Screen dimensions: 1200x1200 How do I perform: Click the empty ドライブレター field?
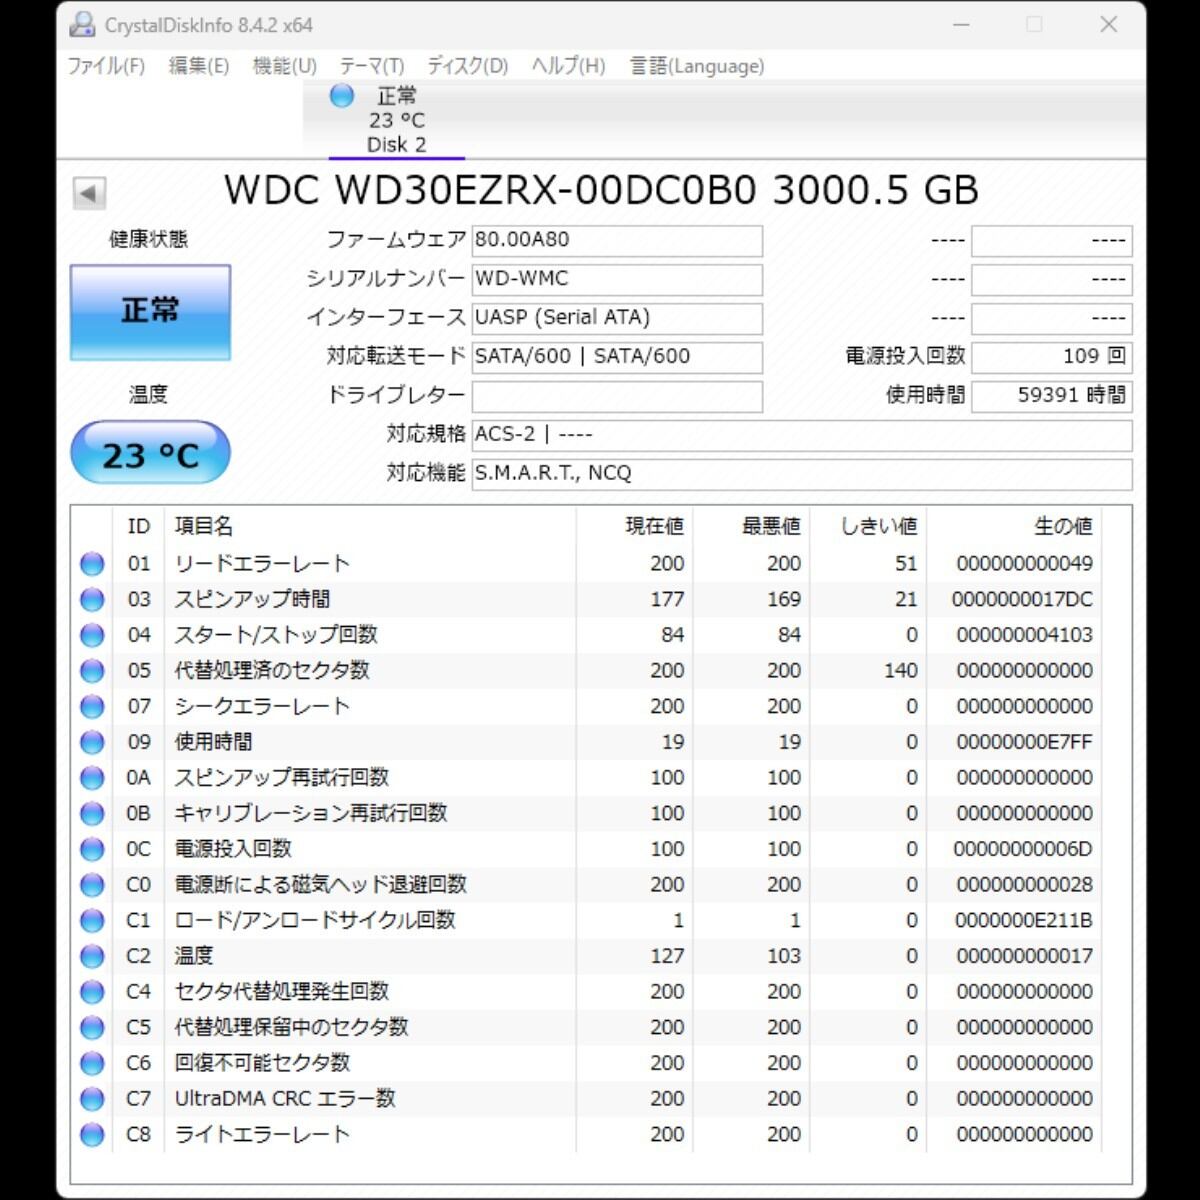(x=617, y=396)
